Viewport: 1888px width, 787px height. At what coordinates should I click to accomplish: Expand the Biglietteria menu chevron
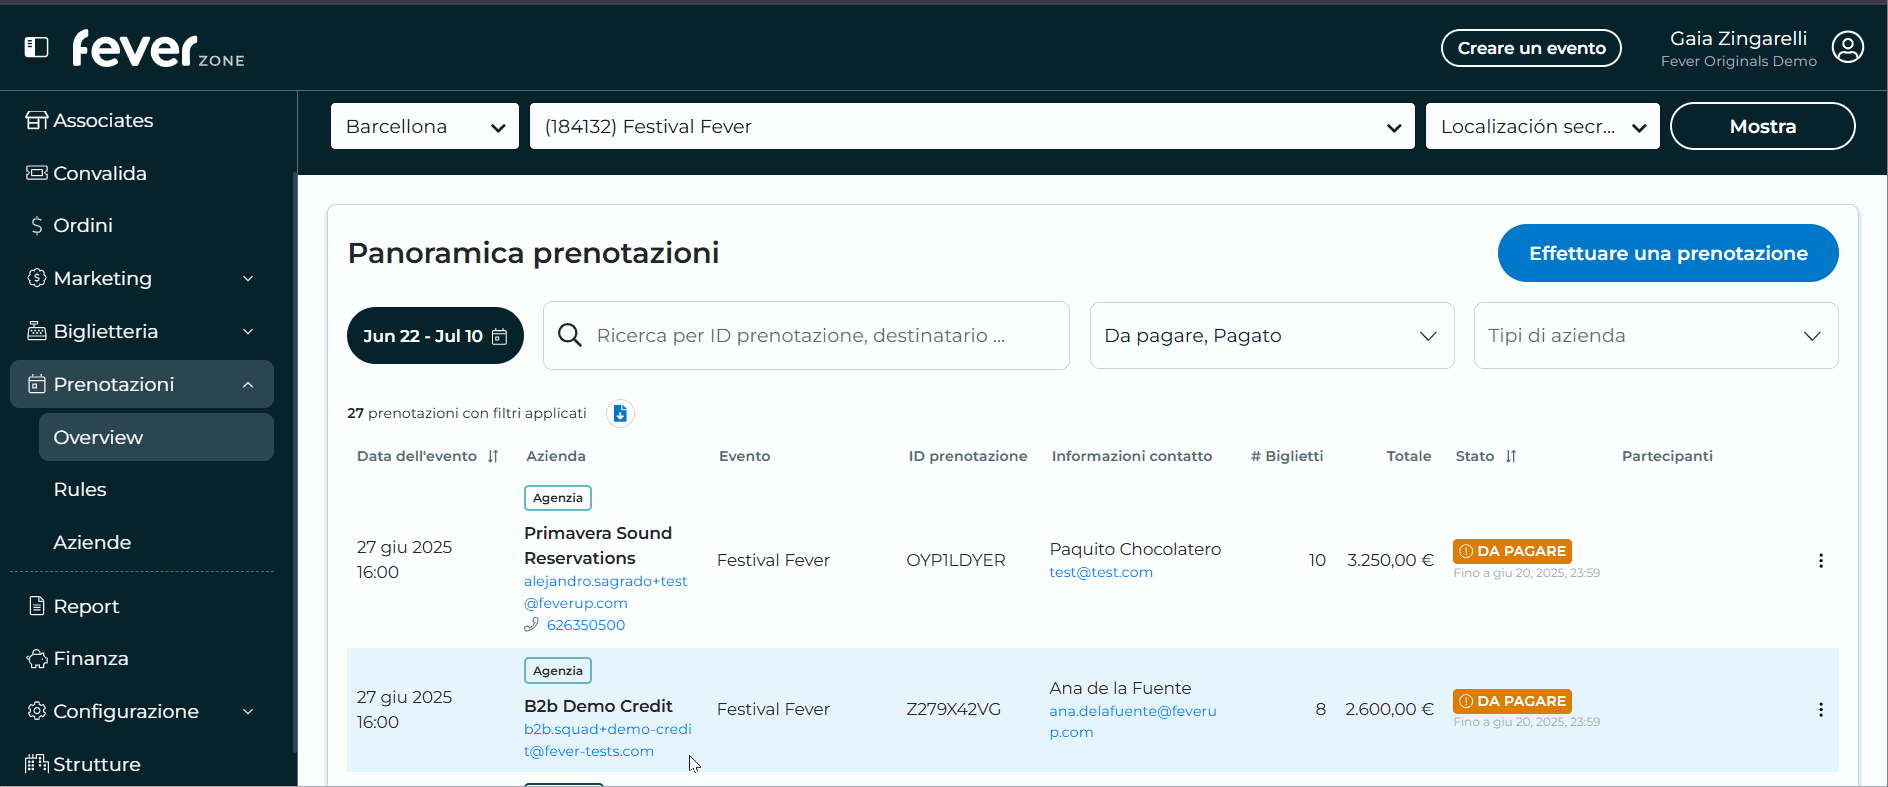(x=248, y=332)
